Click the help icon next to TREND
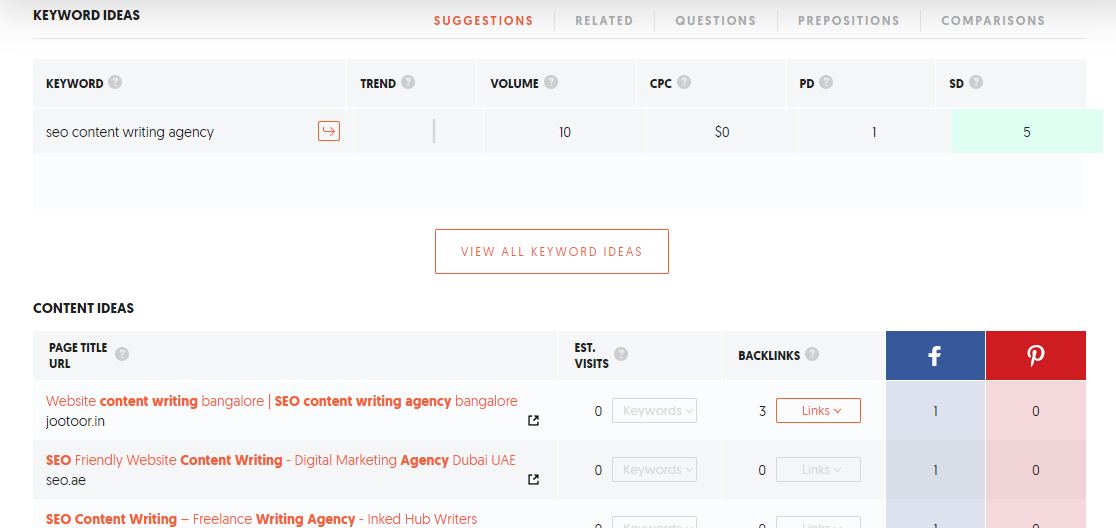 408,83
